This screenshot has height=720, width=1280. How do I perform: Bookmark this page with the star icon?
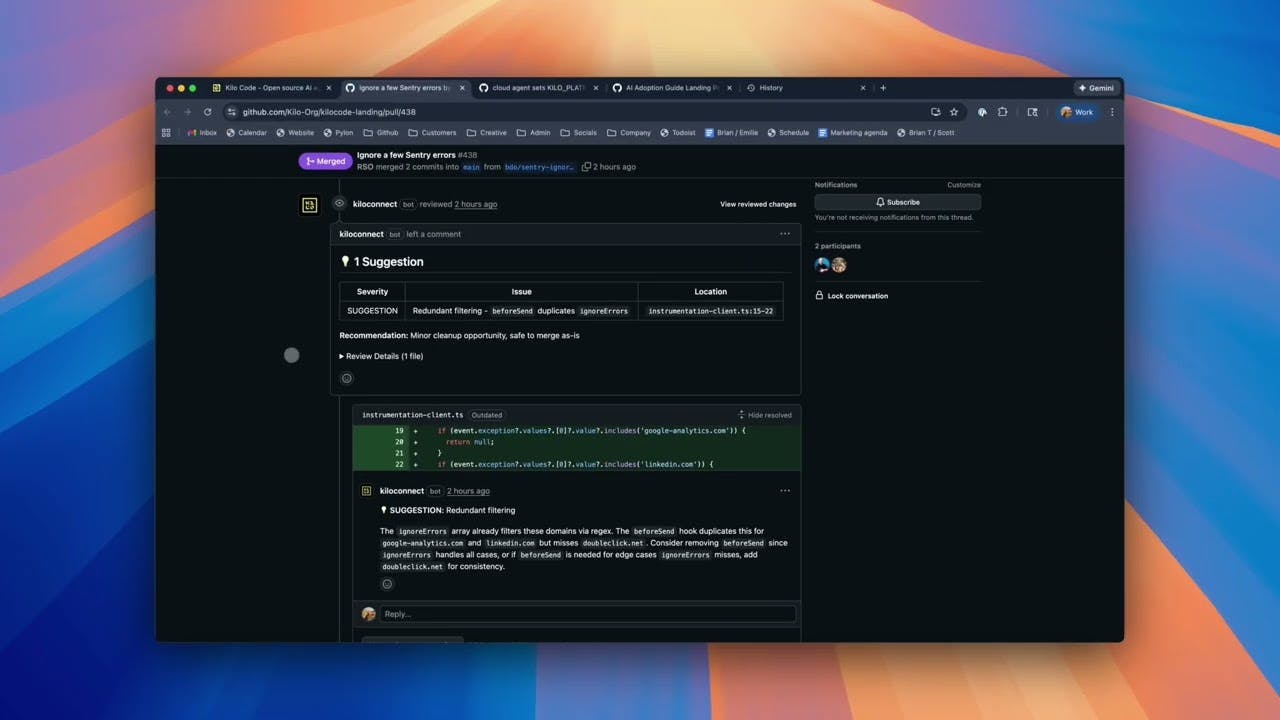[954, 112]
